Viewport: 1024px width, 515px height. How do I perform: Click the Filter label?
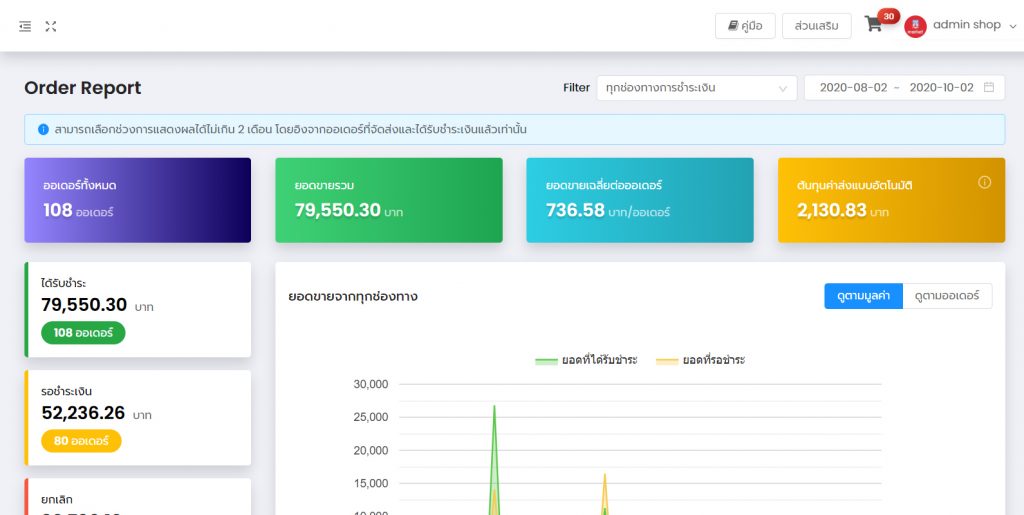576,87
